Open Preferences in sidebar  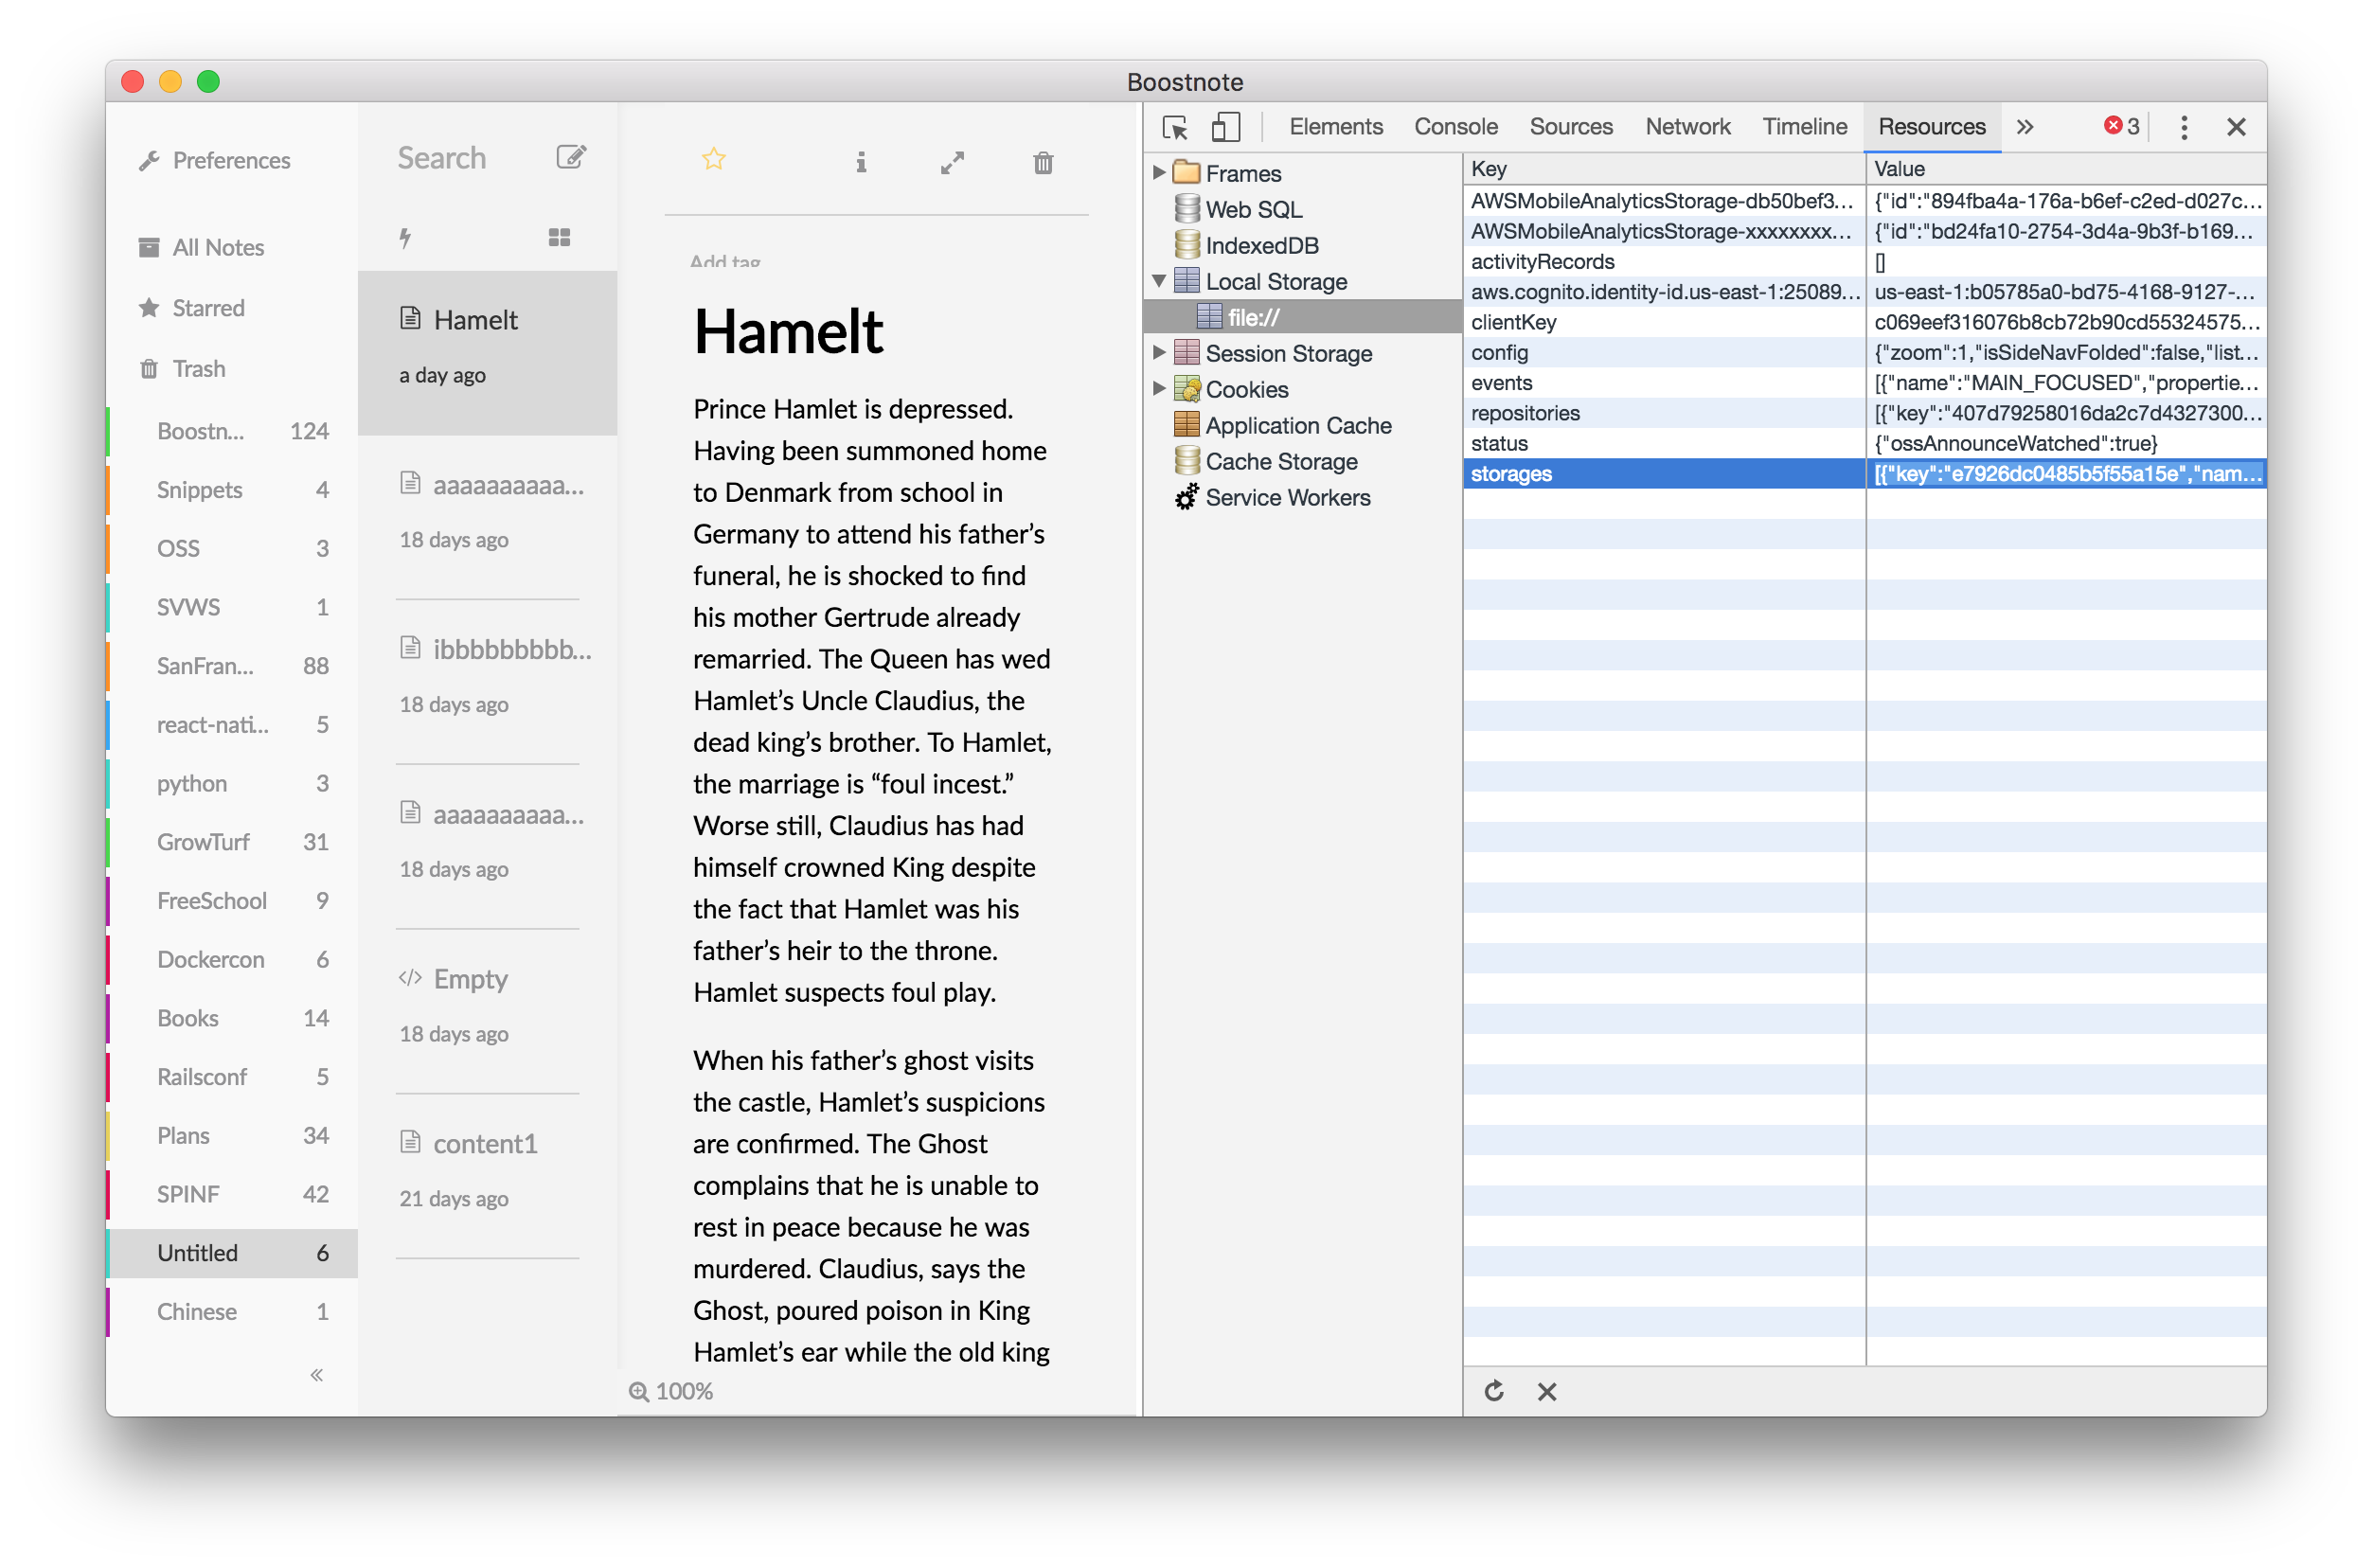[x=230, y=160]
